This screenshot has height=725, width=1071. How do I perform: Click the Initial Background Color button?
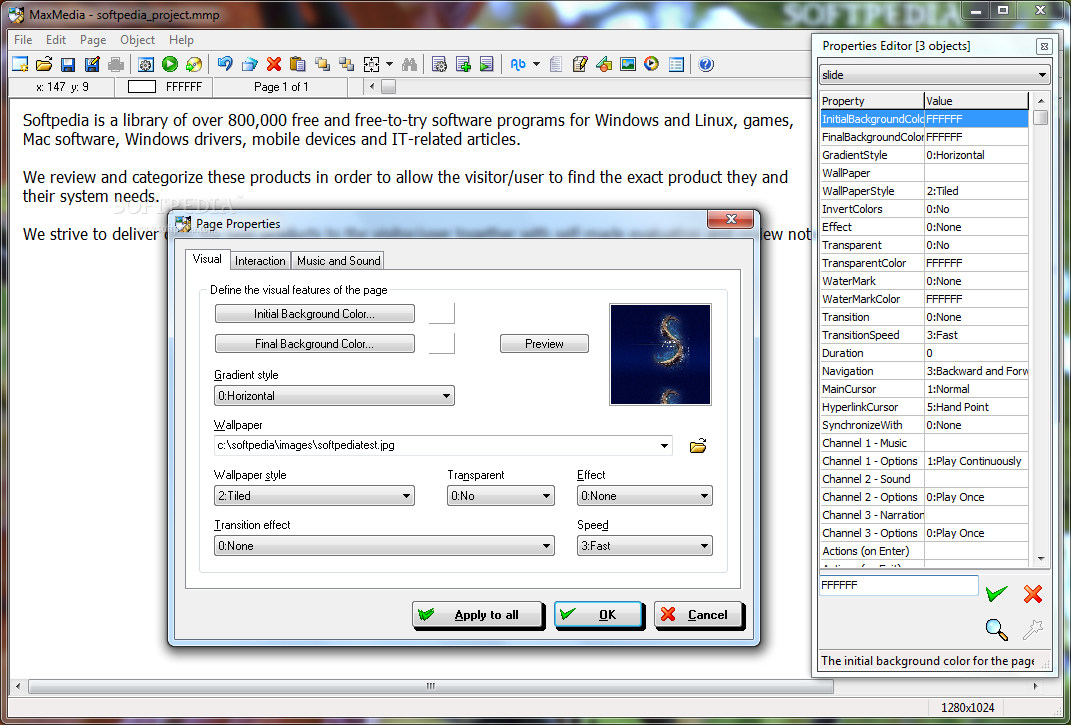(314, 314)
